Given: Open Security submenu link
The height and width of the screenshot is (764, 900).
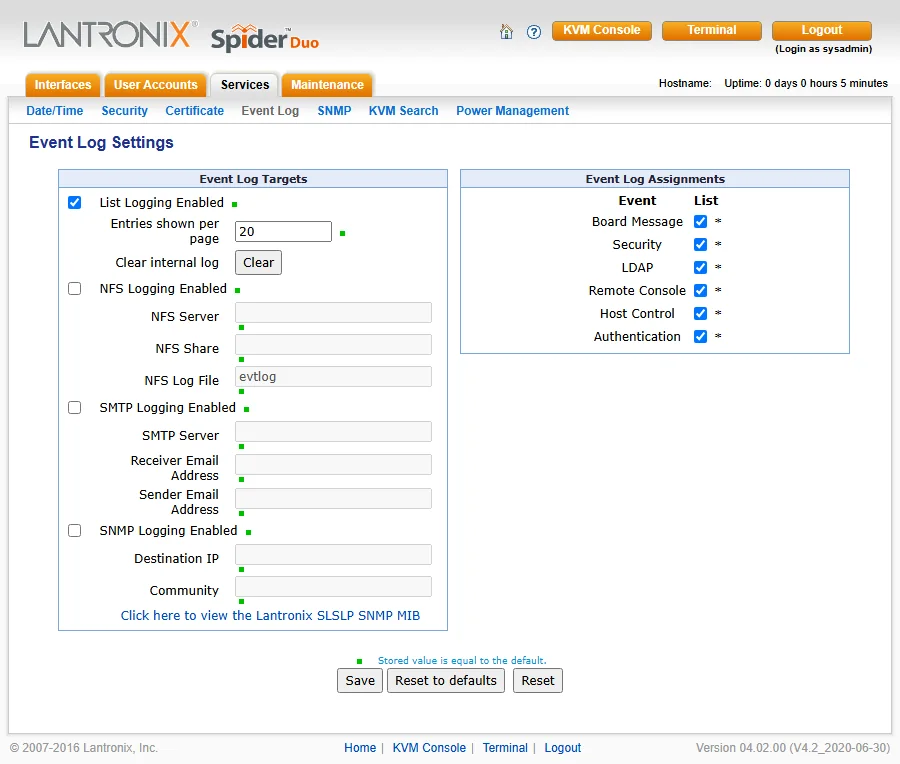Looking at the screenshot, I should [x=125, y=111].
